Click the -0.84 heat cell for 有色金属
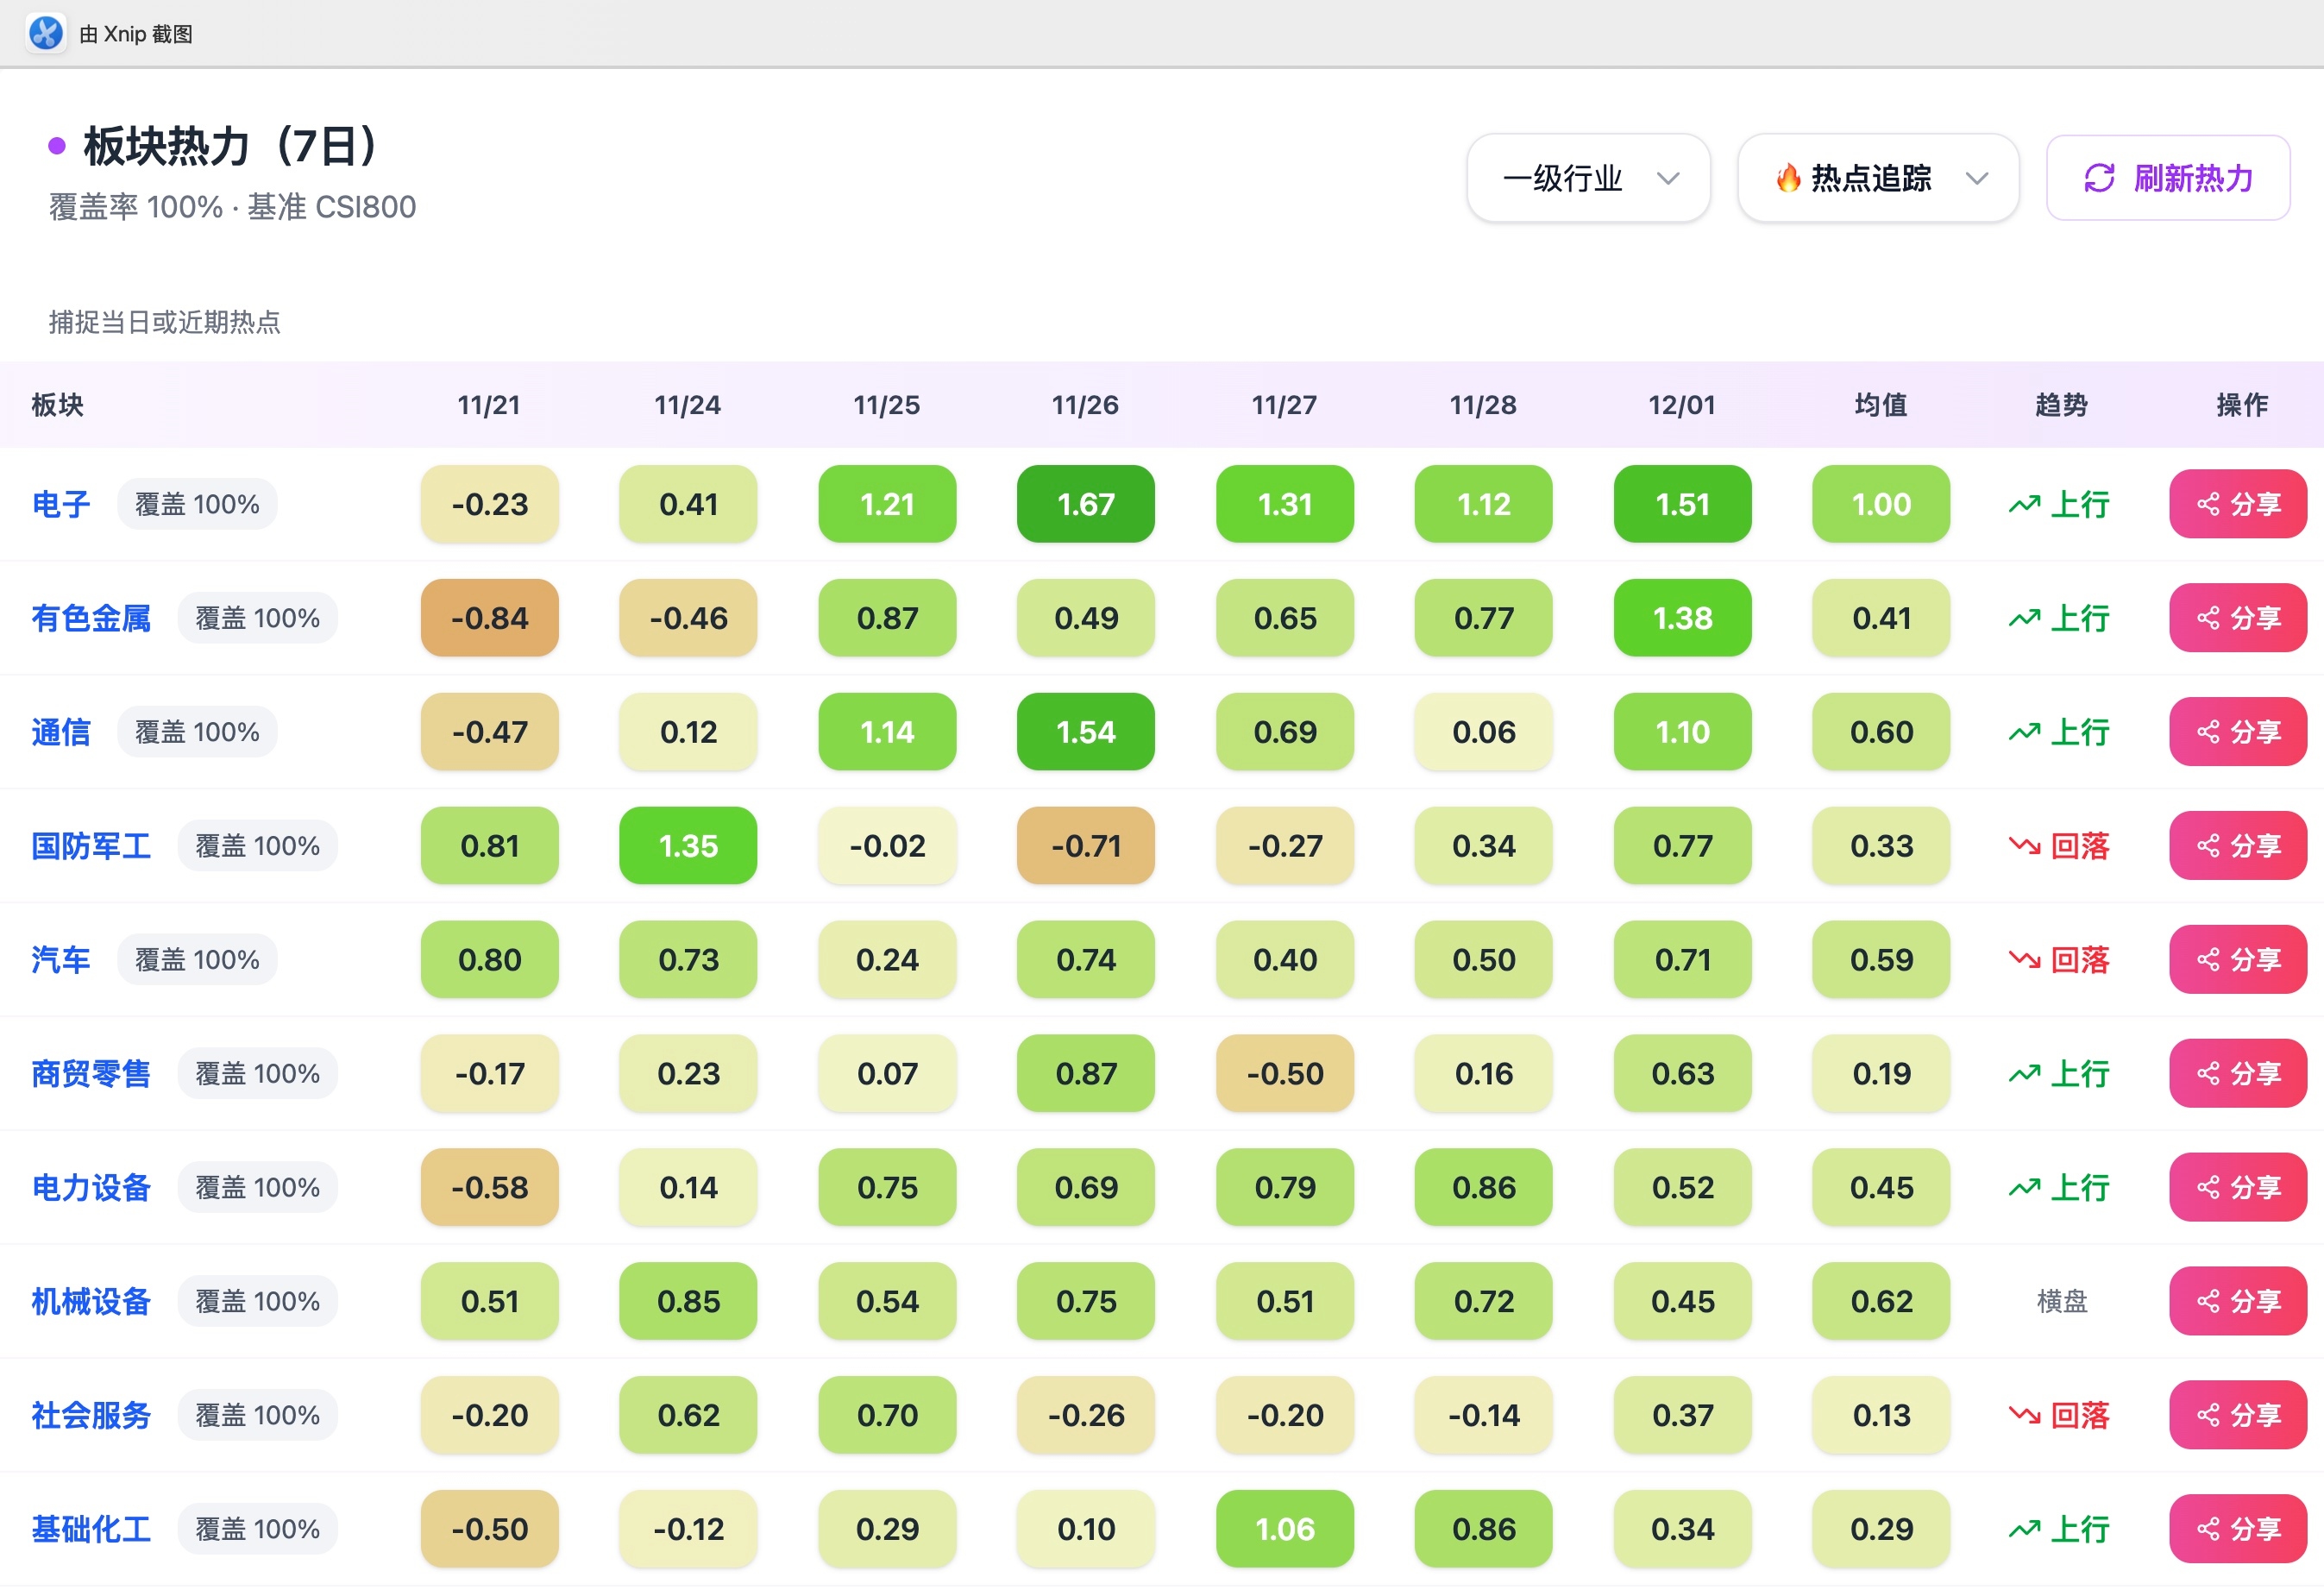Image resolution: width=2324 pixels, height=1596 pixels. coord(489,618)
